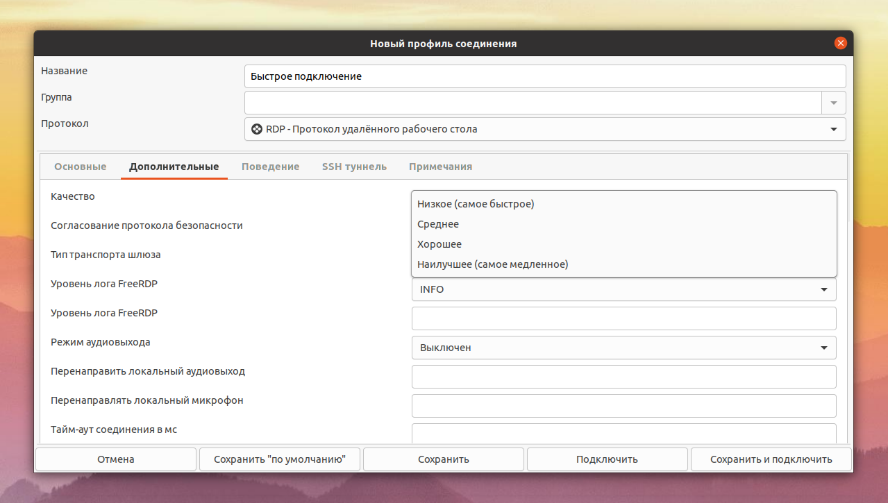Click Перенаправить локальный аудиовыход field
This screenshot has height=503, width=888.
[x=624, y=377]
